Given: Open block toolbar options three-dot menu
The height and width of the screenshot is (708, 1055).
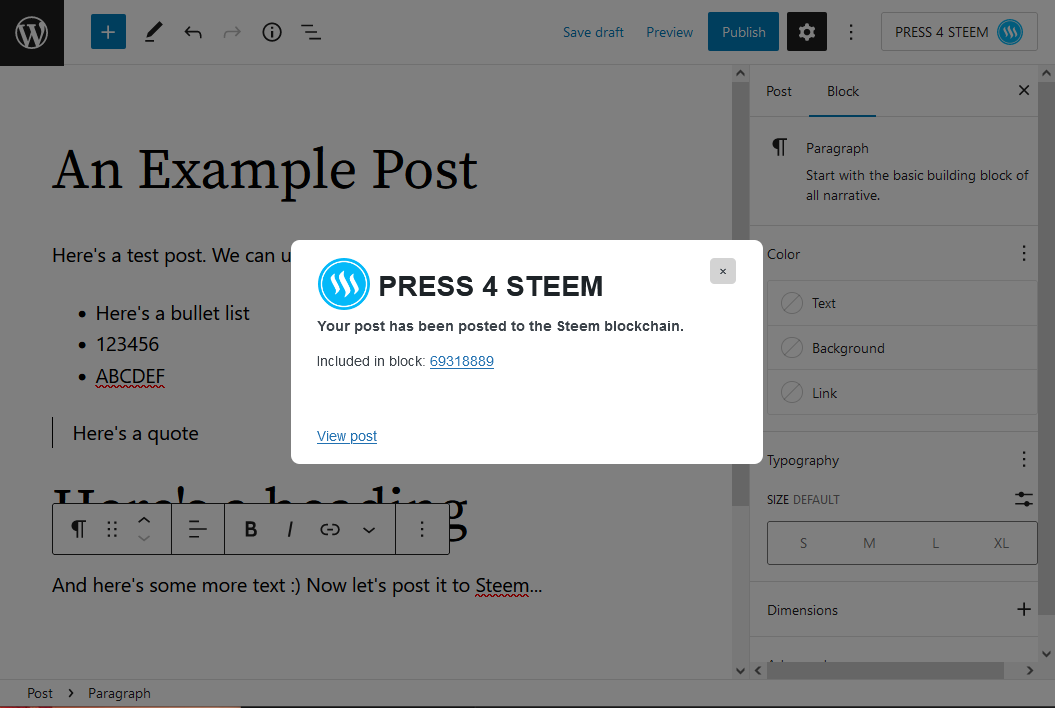Looking at the screenshot, I should [422, 530].
